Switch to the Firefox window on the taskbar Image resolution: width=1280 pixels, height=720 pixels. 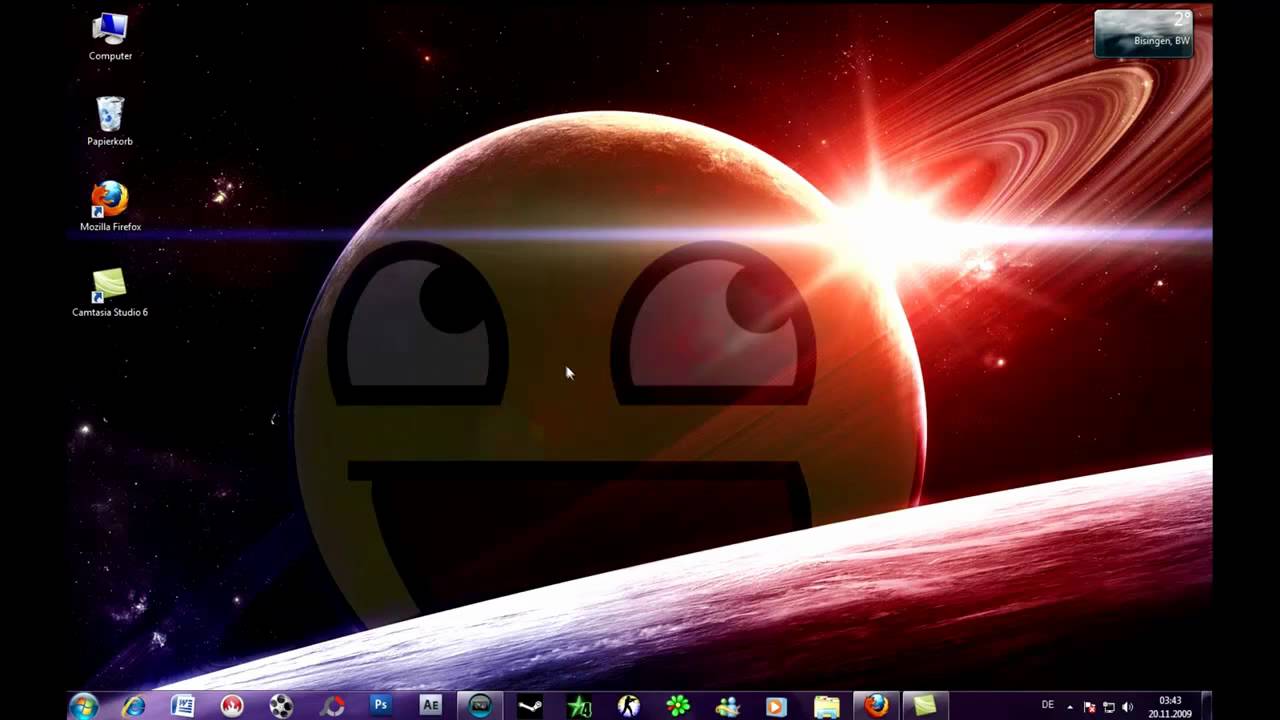(876, 706)
